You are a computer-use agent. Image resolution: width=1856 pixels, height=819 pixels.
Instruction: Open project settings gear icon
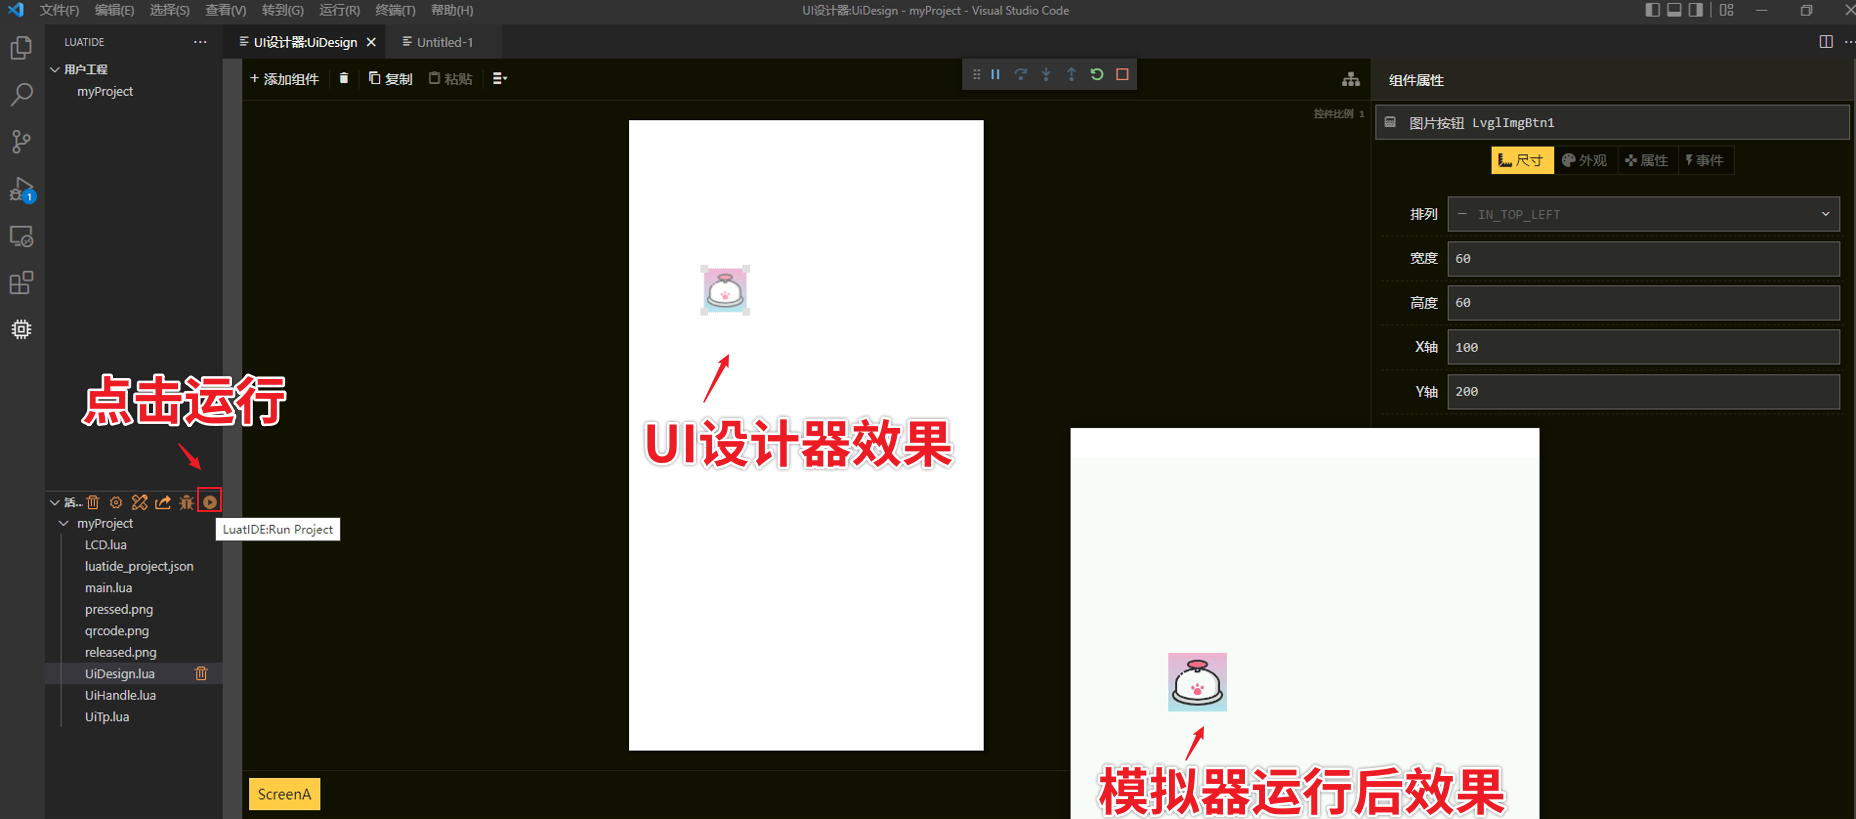click(116, 502)
